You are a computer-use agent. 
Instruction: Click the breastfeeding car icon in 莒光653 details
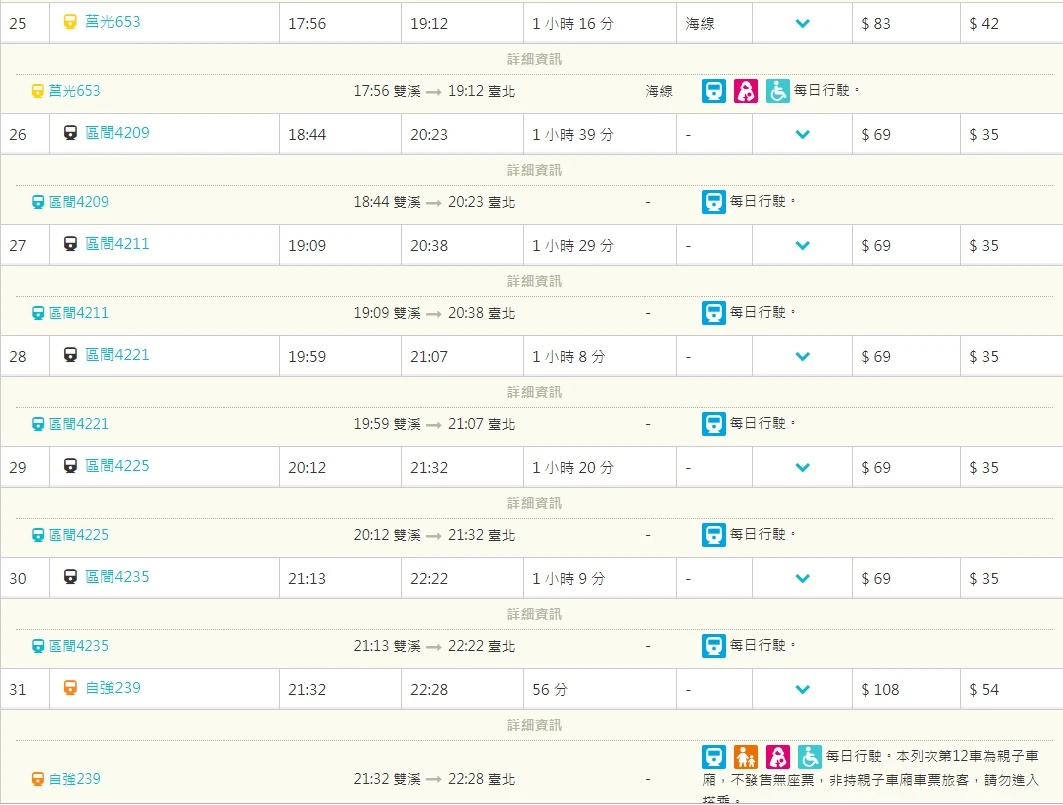(x=746, y=91)
